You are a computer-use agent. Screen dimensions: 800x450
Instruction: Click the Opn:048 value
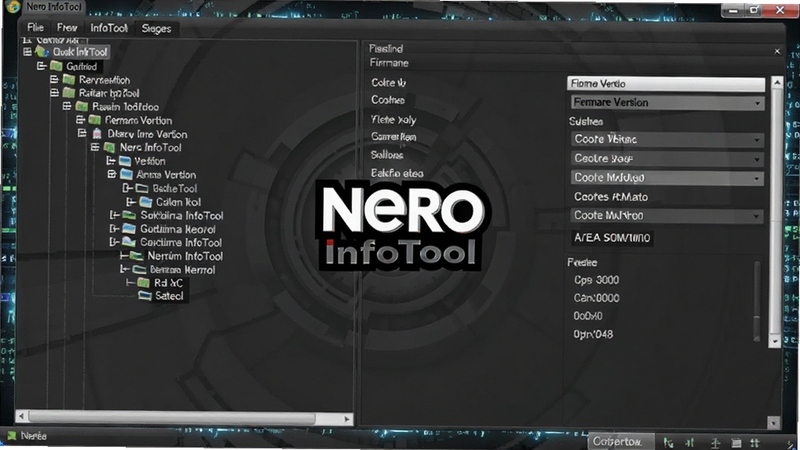pos(593,334)
